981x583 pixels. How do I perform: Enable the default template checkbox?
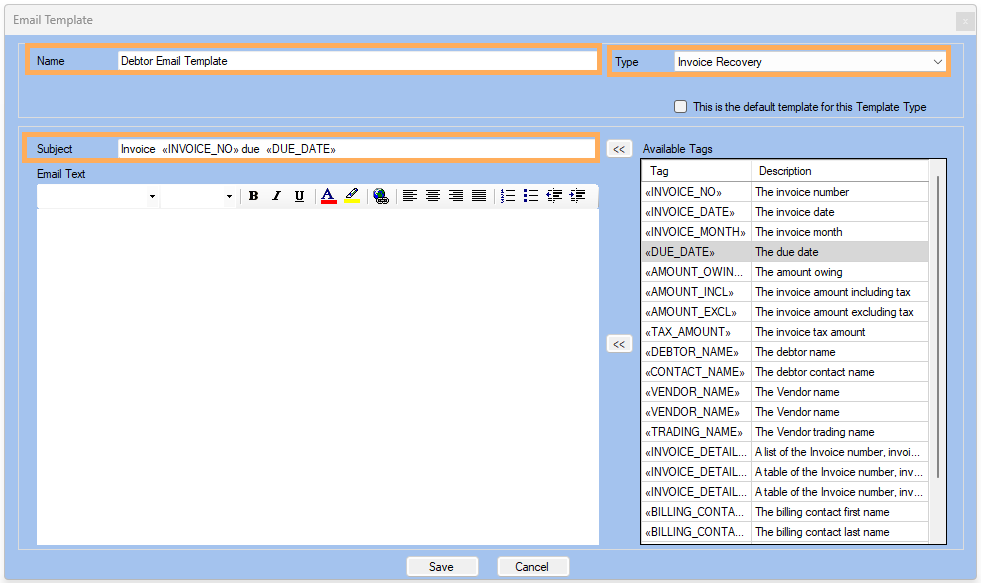pos(681,107)
